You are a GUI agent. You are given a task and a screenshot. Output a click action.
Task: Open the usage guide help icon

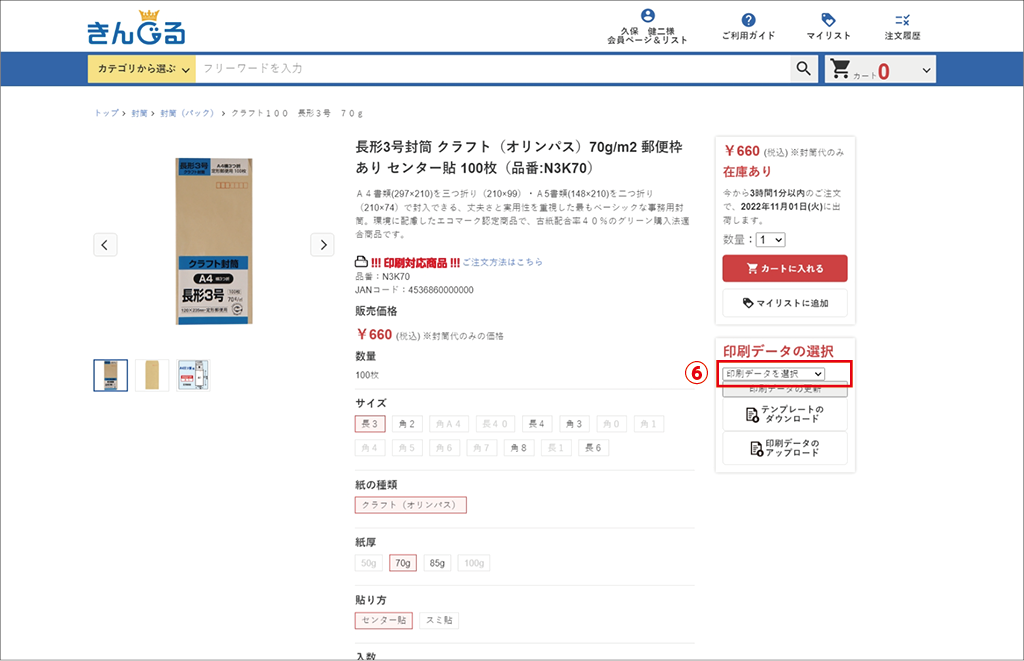[x=748, y=20]
